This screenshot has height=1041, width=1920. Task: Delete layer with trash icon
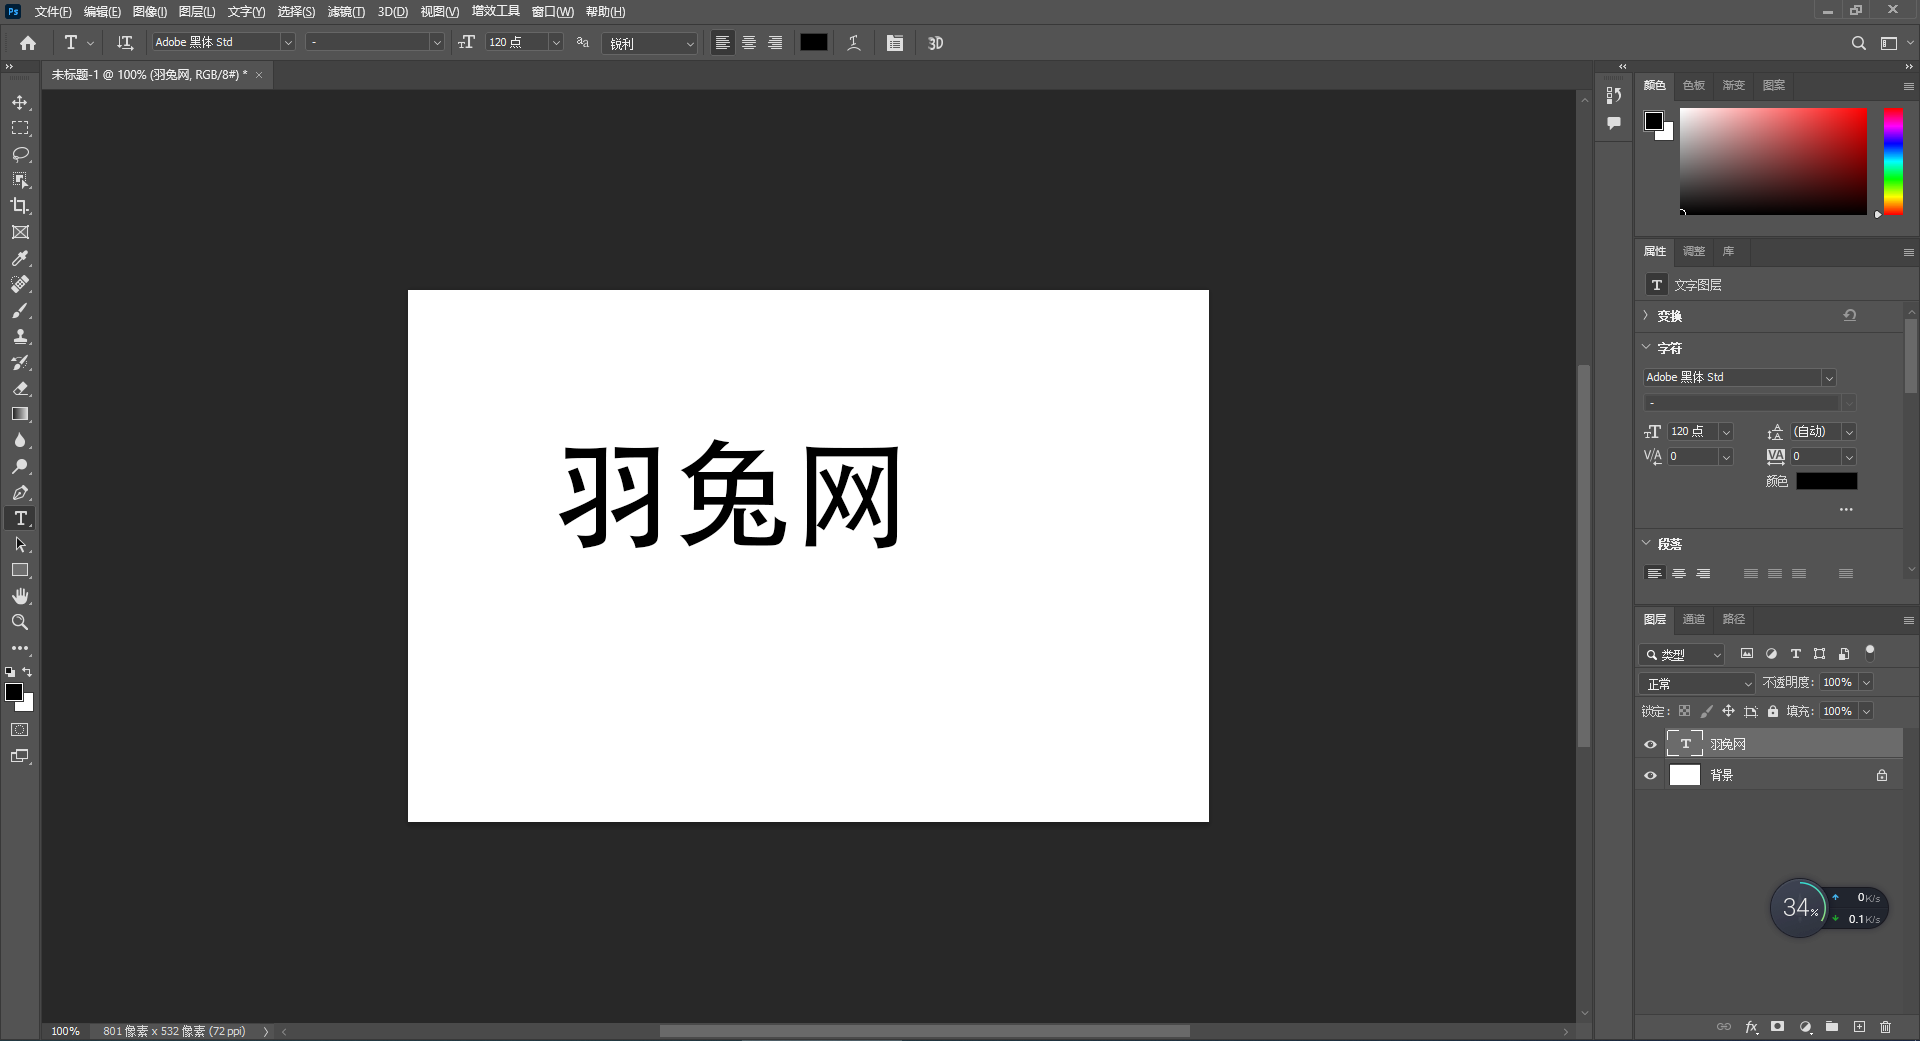coord(1885,1027)
